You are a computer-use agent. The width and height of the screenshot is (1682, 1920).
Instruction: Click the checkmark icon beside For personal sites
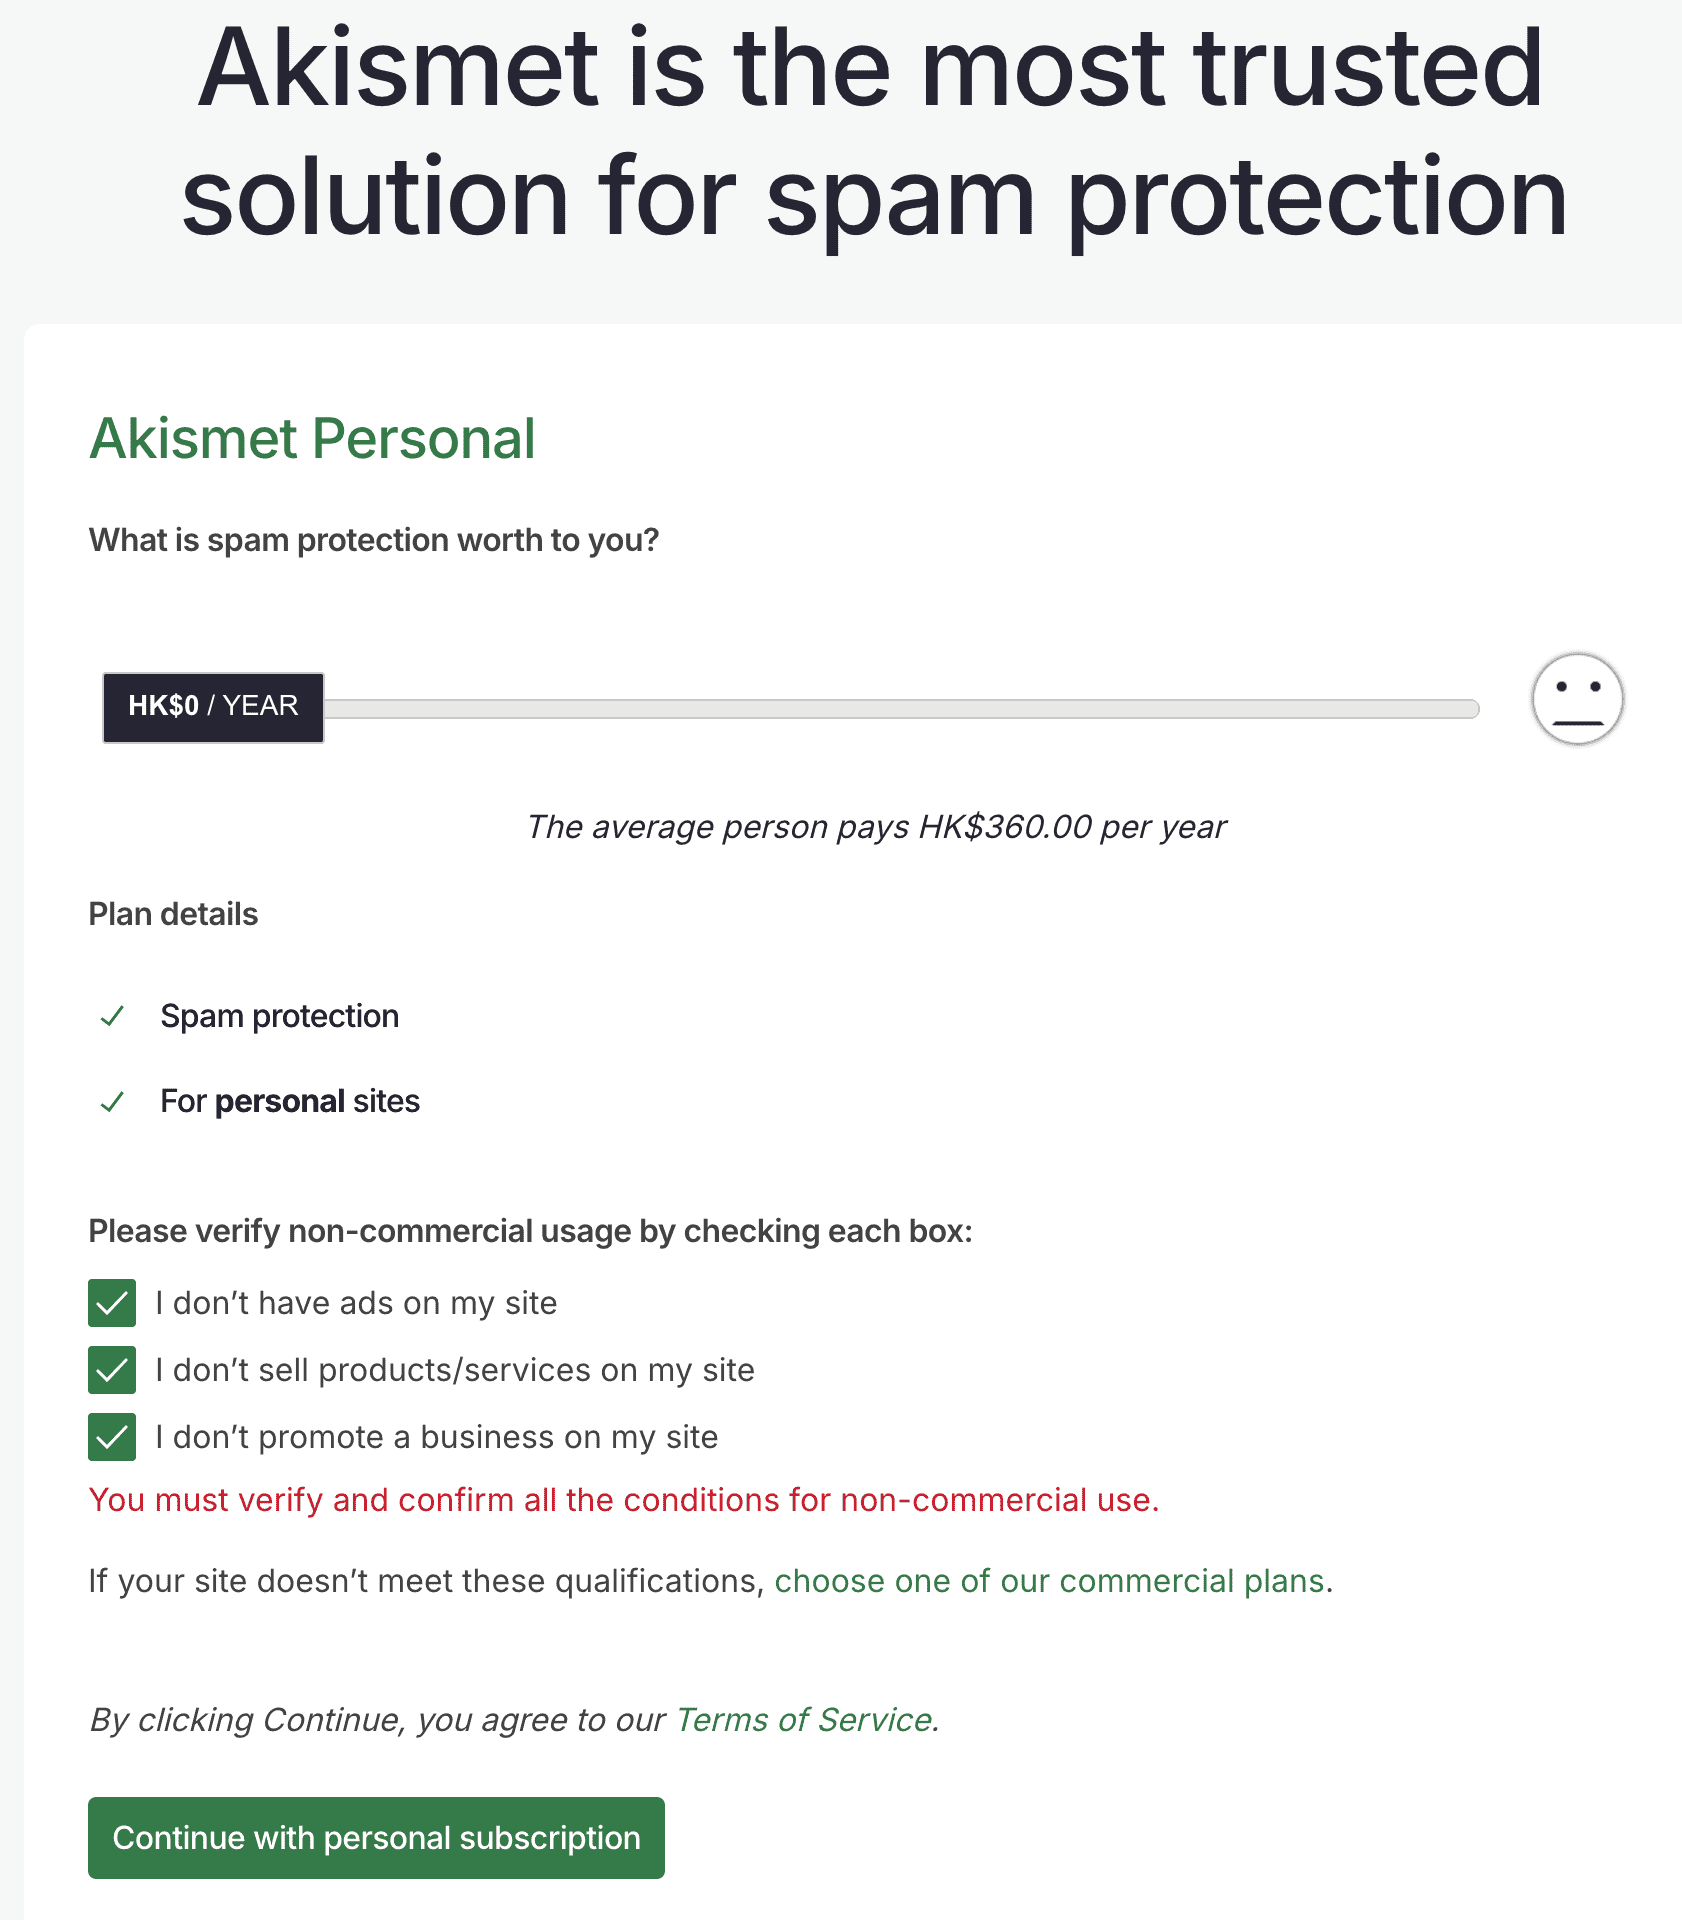(112, 1102)
